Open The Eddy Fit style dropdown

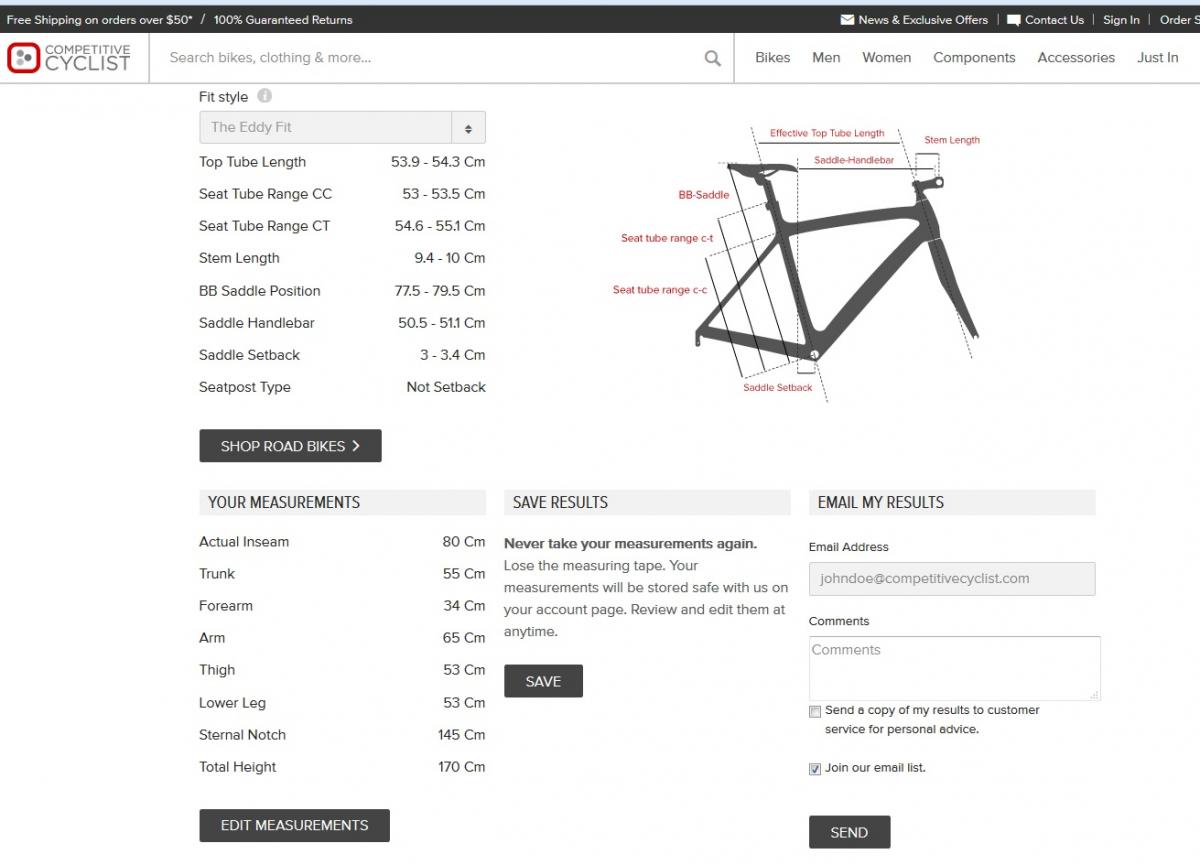[x=342, y=127]
